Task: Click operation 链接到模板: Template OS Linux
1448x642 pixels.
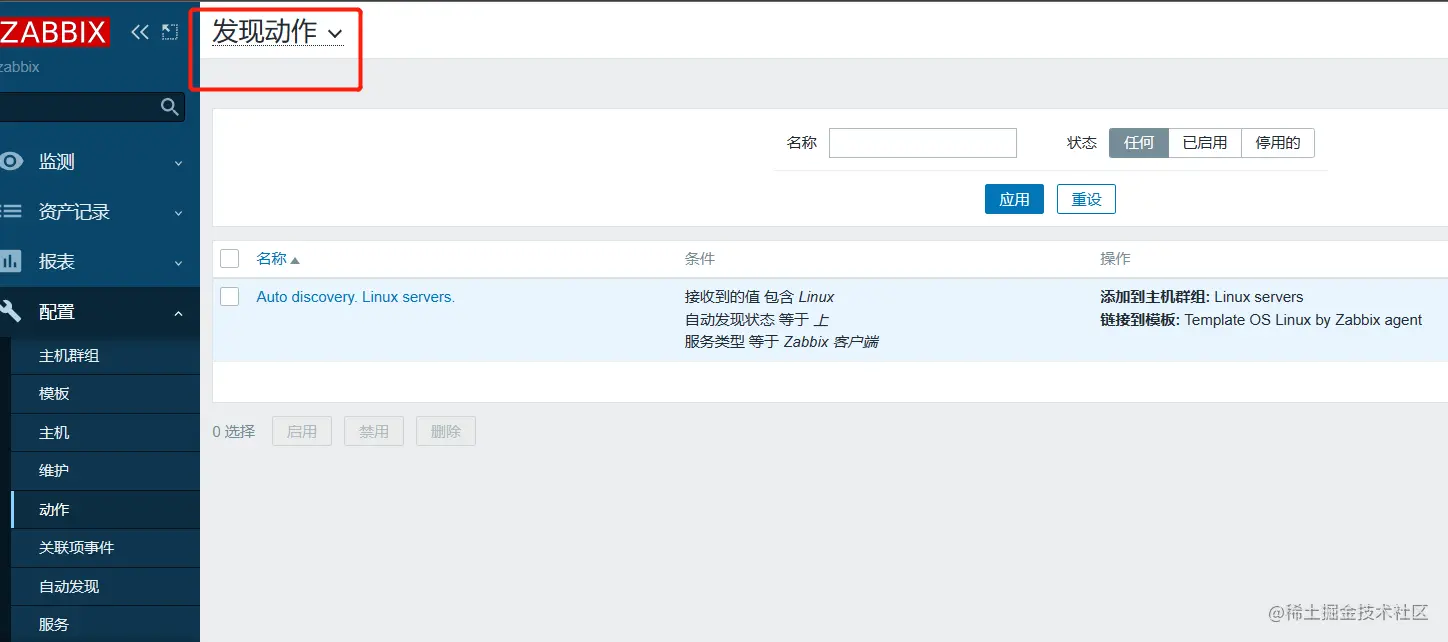Action: [x=1261, y=320]
